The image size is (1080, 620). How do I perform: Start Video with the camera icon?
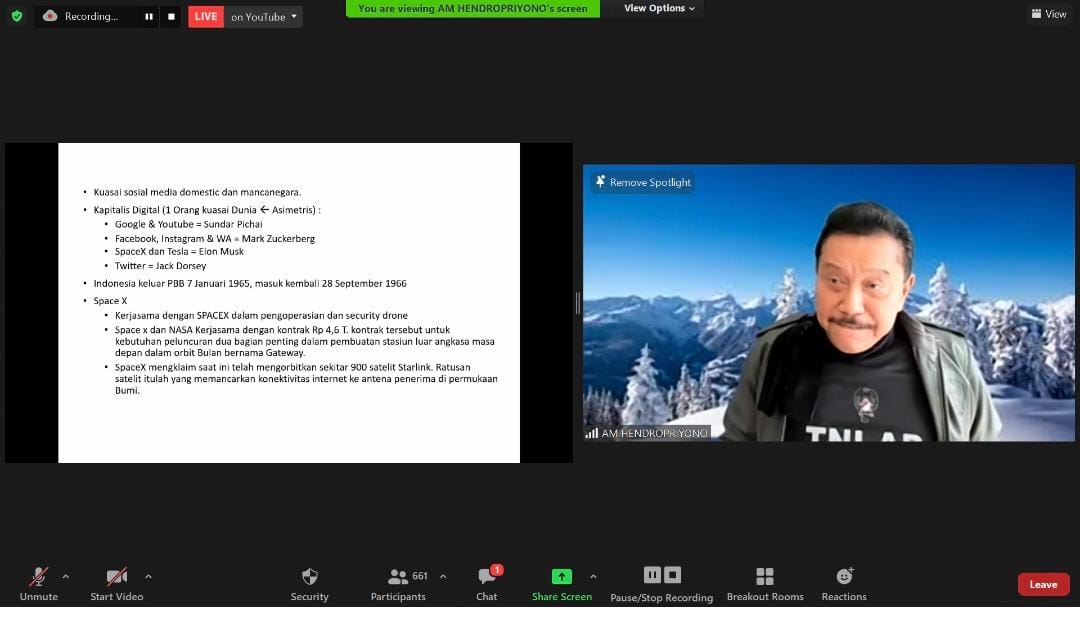coord(117,583)
